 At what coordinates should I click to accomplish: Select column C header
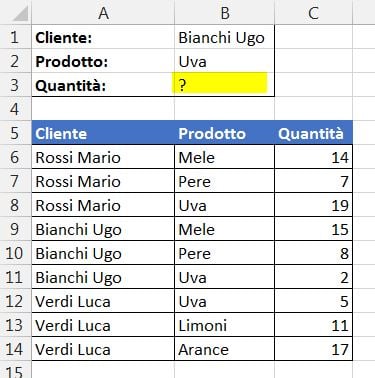pyautogui.click(x=313, y=13)
